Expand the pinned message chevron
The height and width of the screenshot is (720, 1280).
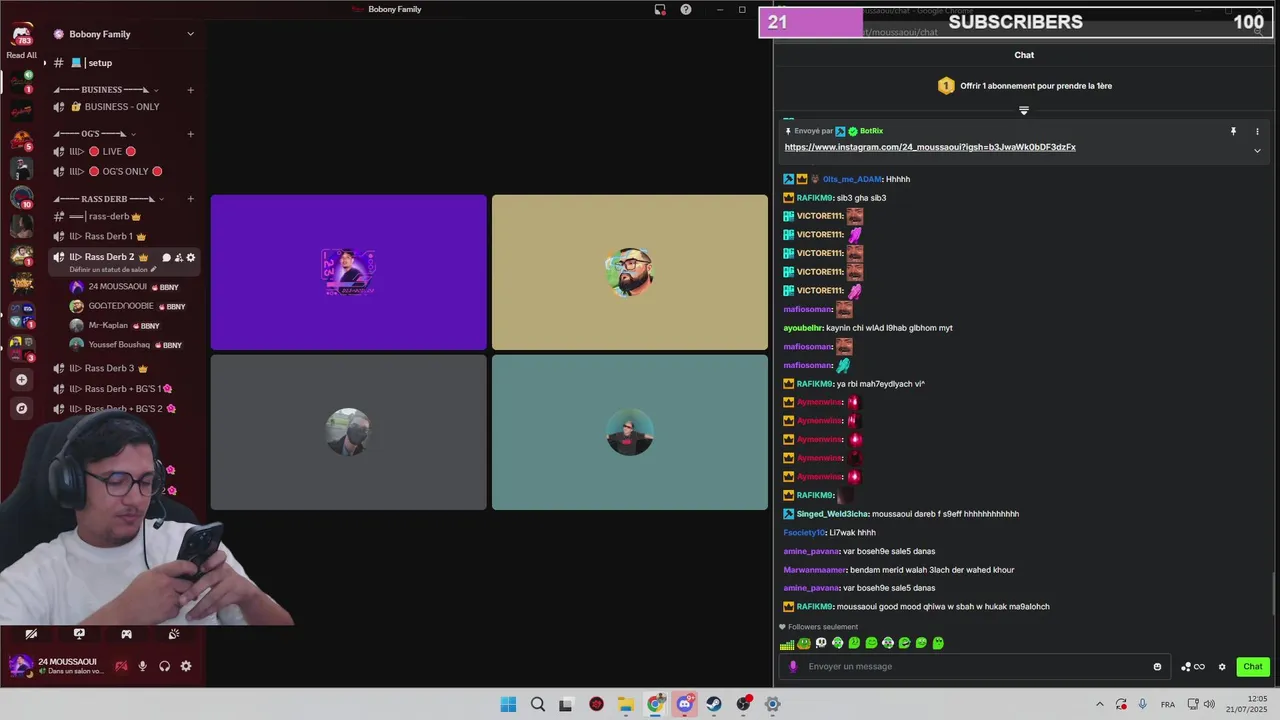click(x=1257, y=151)
